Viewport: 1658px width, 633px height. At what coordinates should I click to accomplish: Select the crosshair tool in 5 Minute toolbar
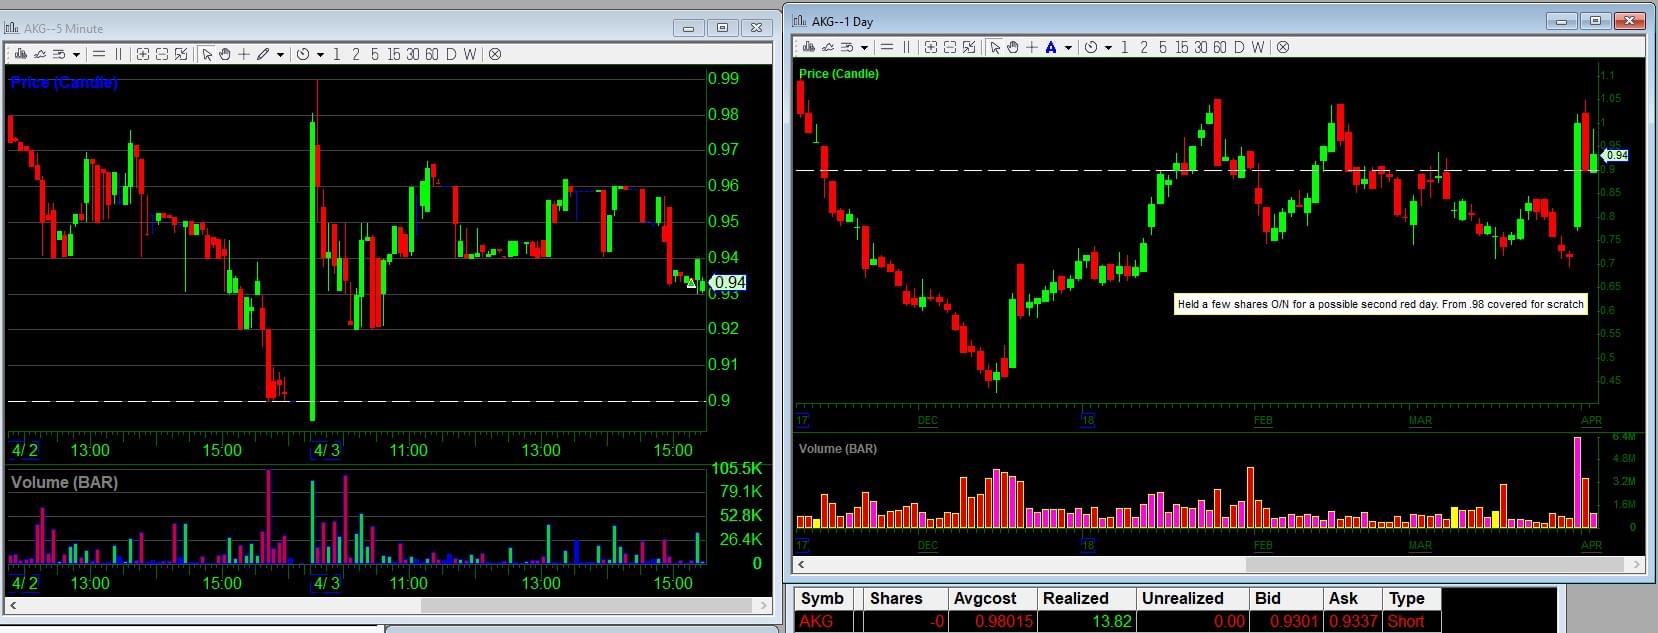click(x=244, y=54)
